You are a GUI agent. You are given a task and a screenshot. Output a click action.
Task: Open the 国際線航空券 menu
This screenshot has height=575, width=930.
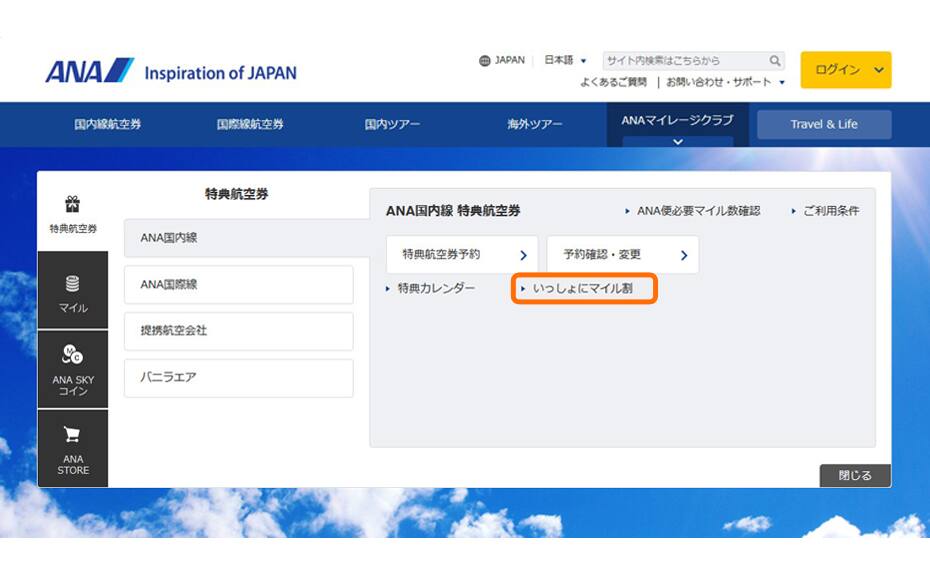point(250,125)
